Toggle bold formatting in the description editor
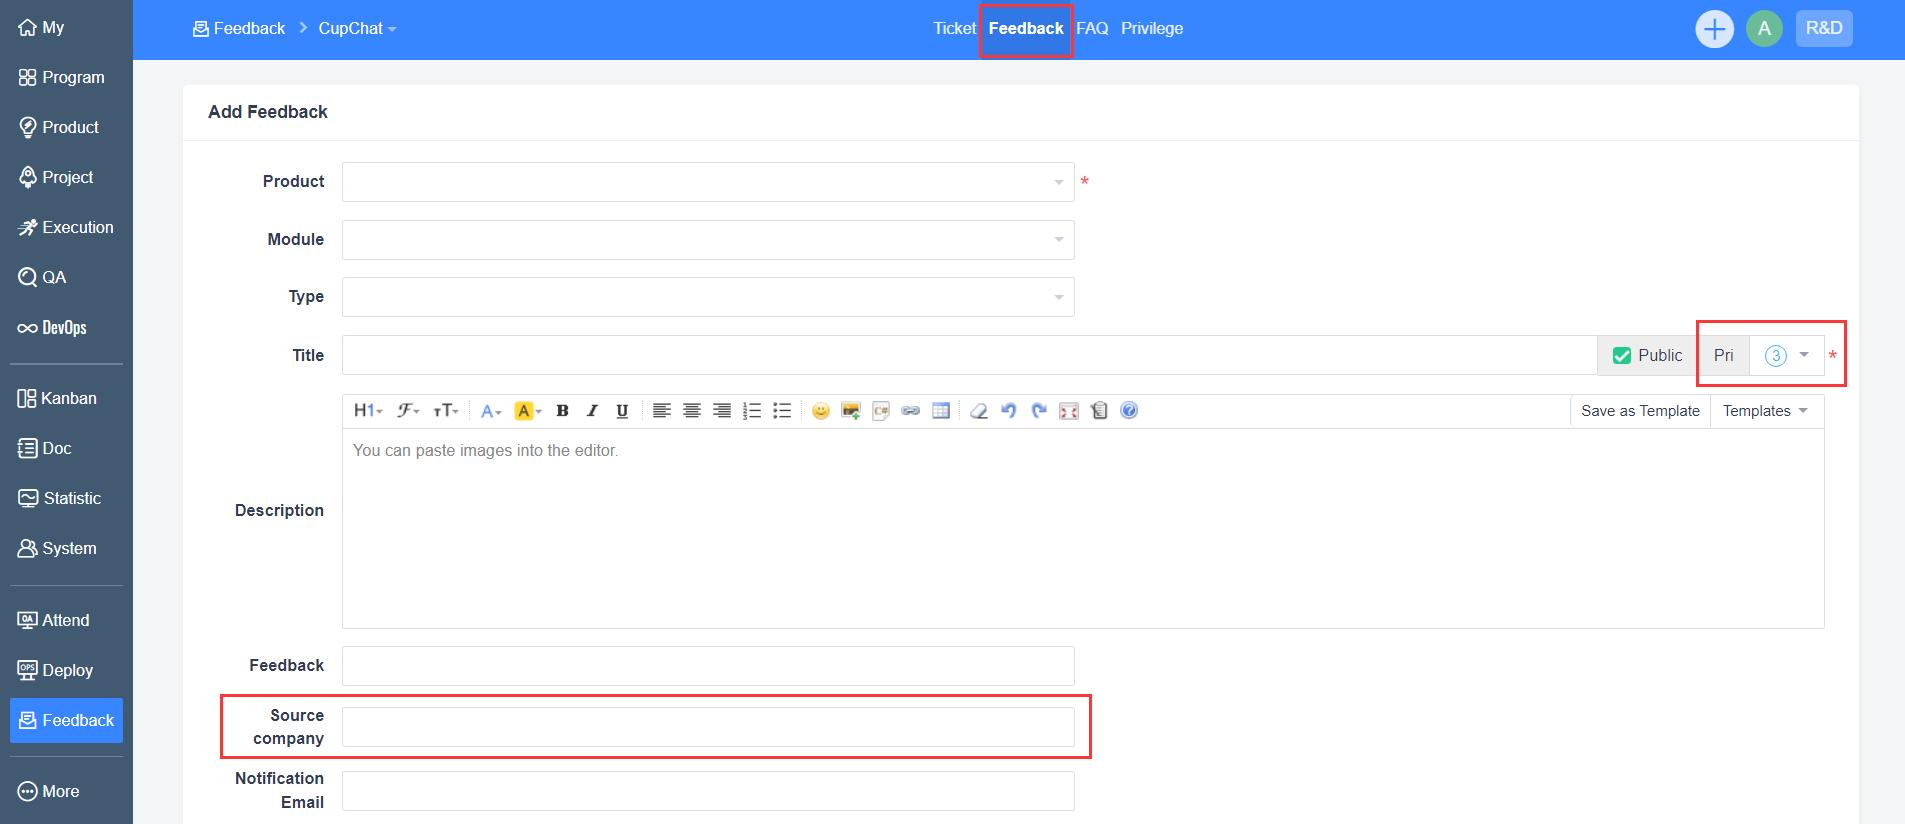Image resolution: width=1905 pixels, height=824 pixels. 562,411
